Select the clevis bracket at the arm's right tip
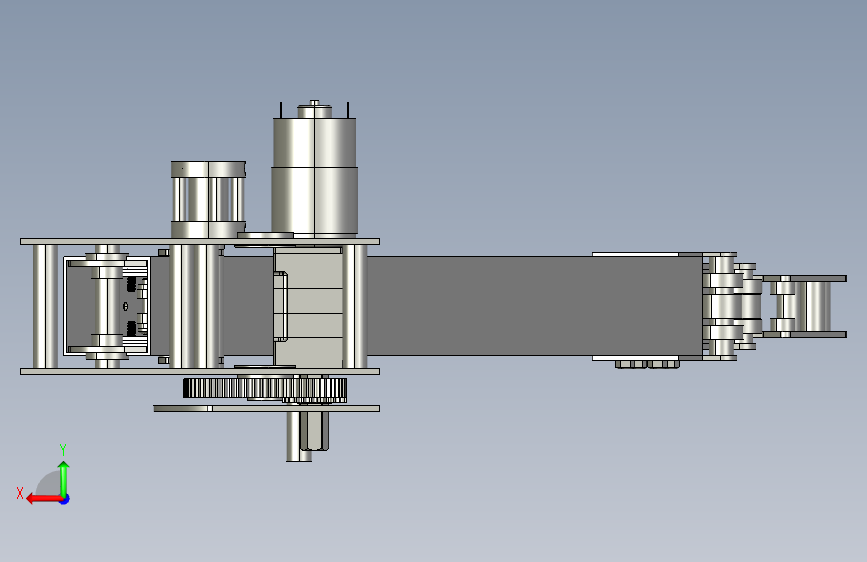 (805, 306)
